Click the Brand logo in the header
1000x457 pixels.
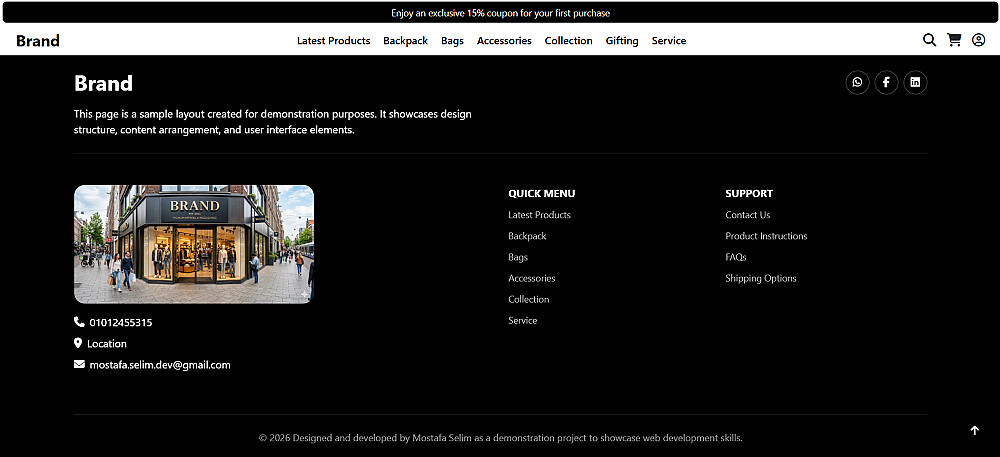coord(38,41)
